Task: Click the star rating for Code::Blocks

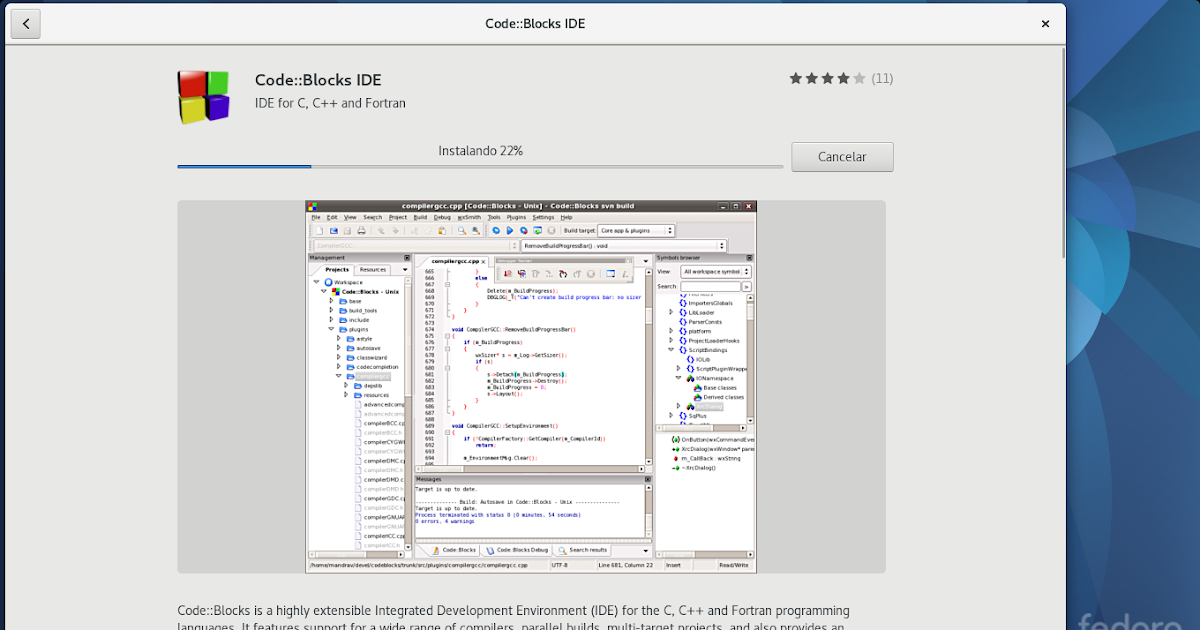Action: (827, 78)
